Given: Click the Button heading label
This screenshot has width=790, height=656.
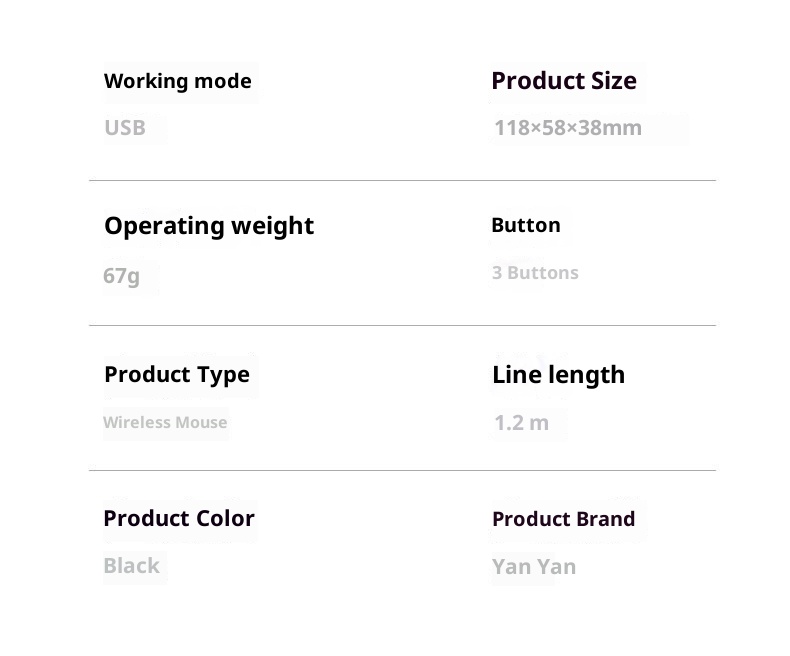Looking at the screenshot, I should [x=526, y=225].
